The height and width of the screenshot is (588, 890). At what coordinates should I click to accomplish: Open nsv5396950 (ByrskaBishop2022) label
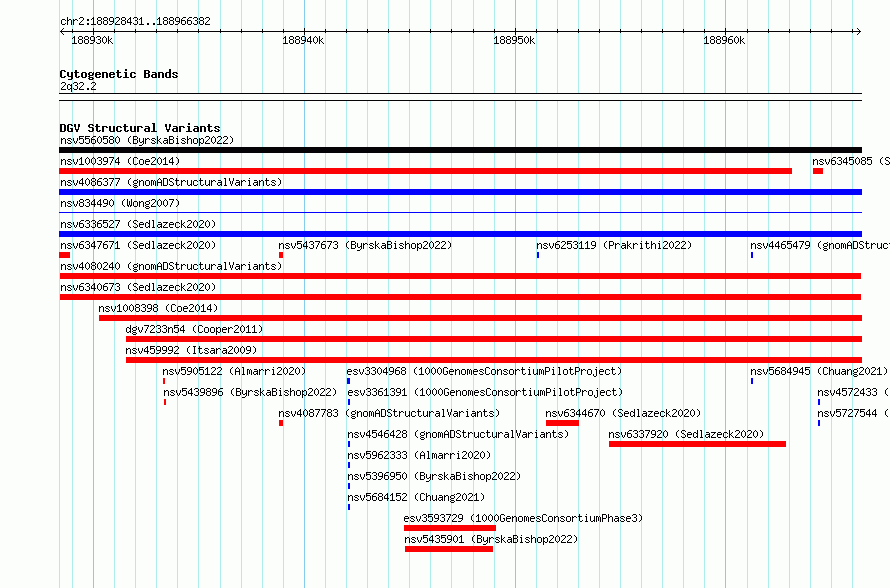[434, 476]
